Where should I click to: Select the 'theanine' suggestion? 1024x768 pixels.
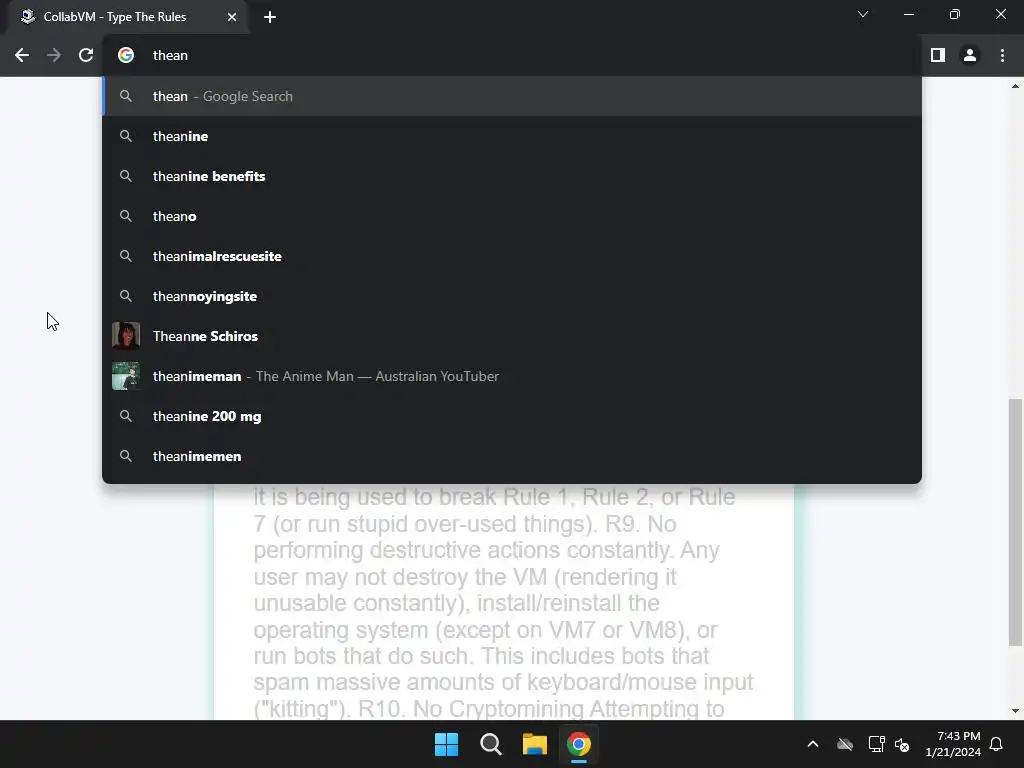coord(512,136)
